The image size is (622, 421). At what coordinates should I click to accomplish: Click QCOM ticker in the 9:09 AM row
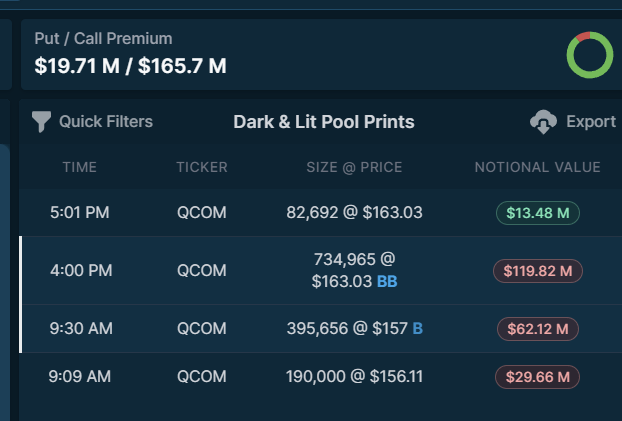coord(202,377)
